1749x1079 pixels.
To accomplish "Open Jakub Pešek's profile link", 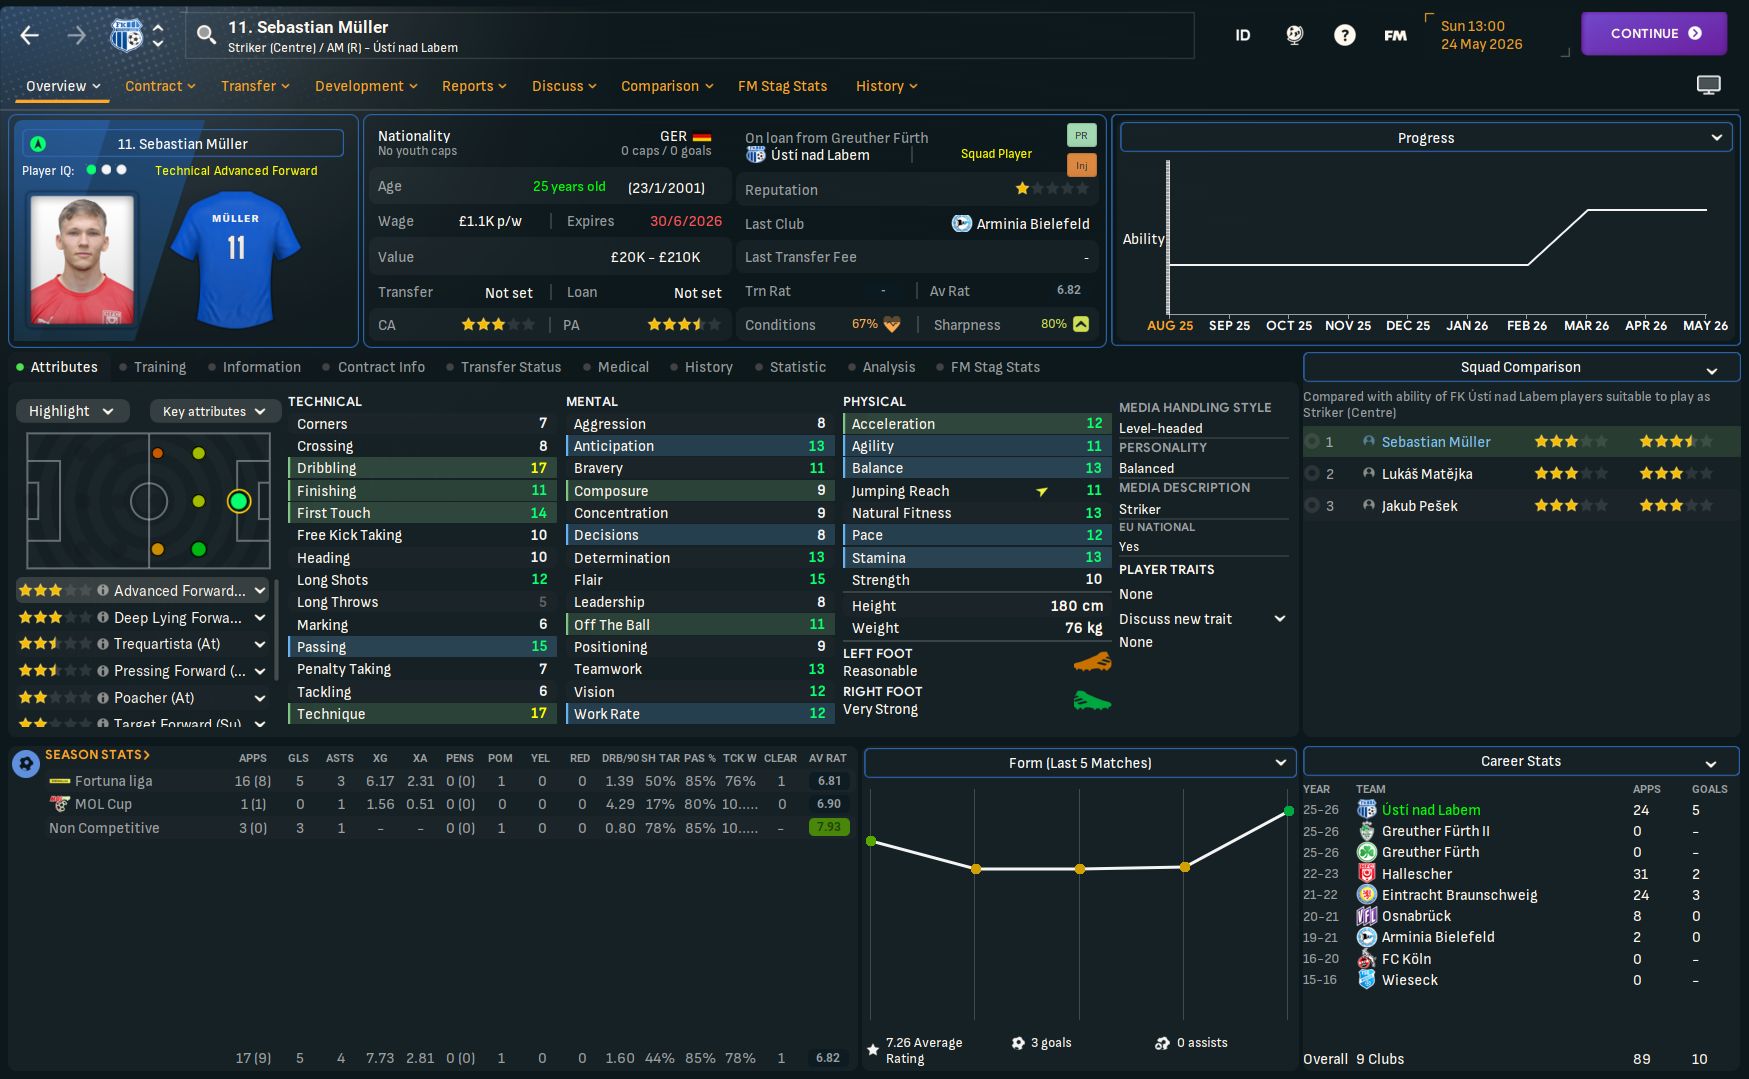I will click(1419, 506).
